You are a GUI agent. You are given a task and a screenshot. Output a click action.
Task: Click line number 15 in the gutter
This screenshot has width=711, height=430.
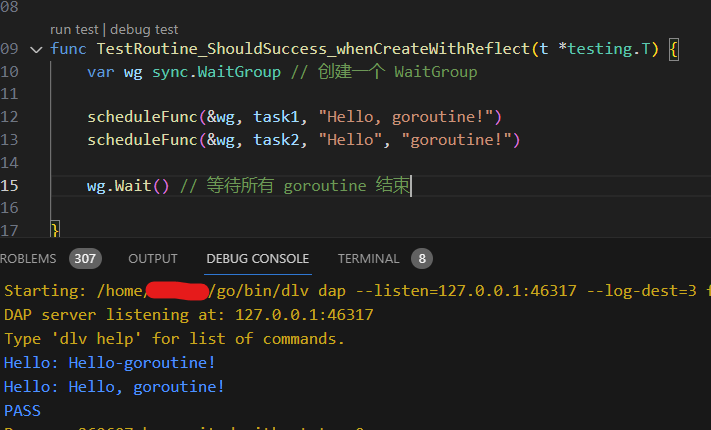(x=10, y=186)
